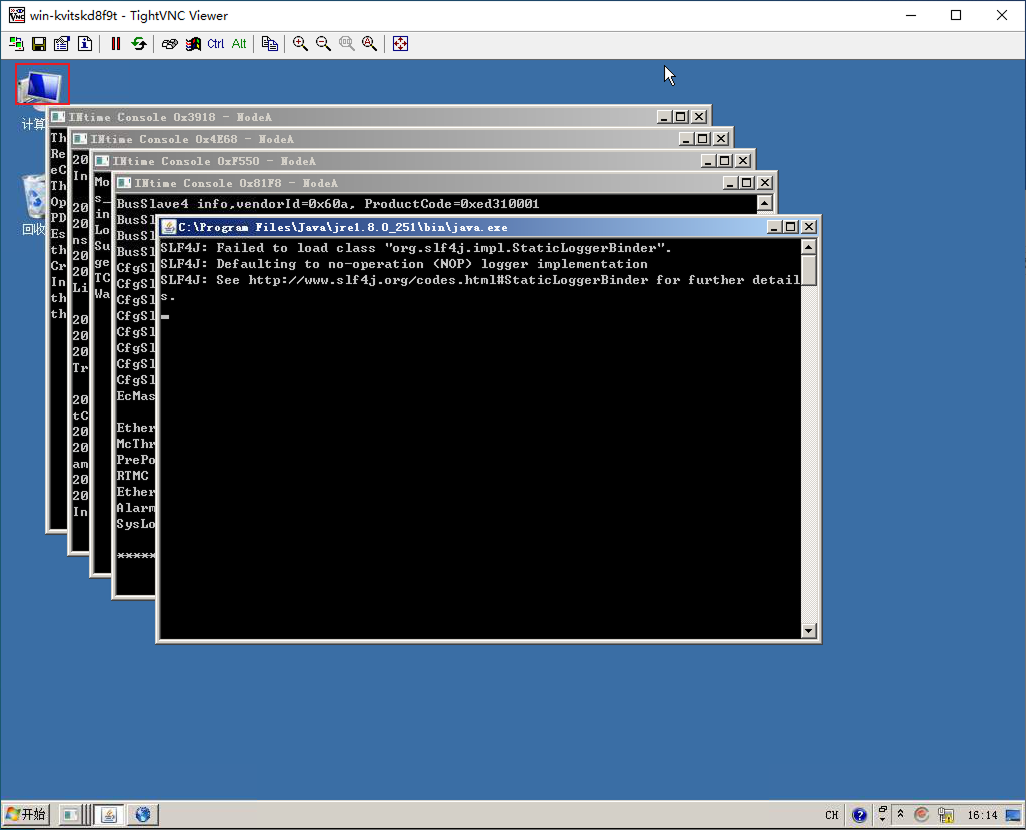Toggle the Ctrl key in the toolbar
This screenshot has width=1026, height=830.
[215, 44]
